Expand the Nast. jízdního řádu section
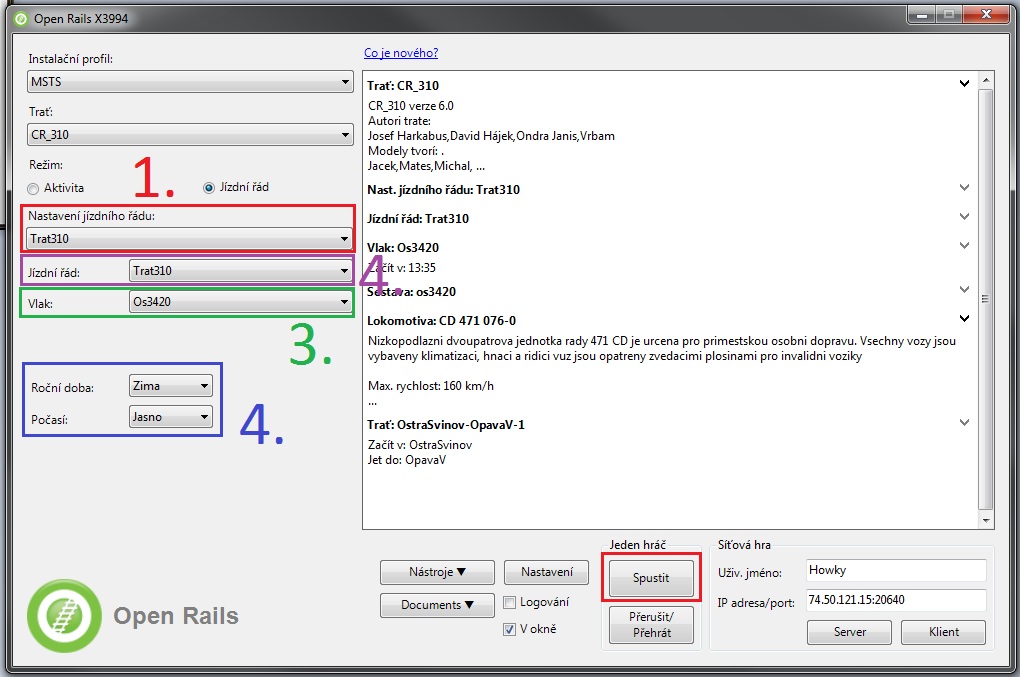The height and width of the screenshot is (677, 1020). (964, 188)
